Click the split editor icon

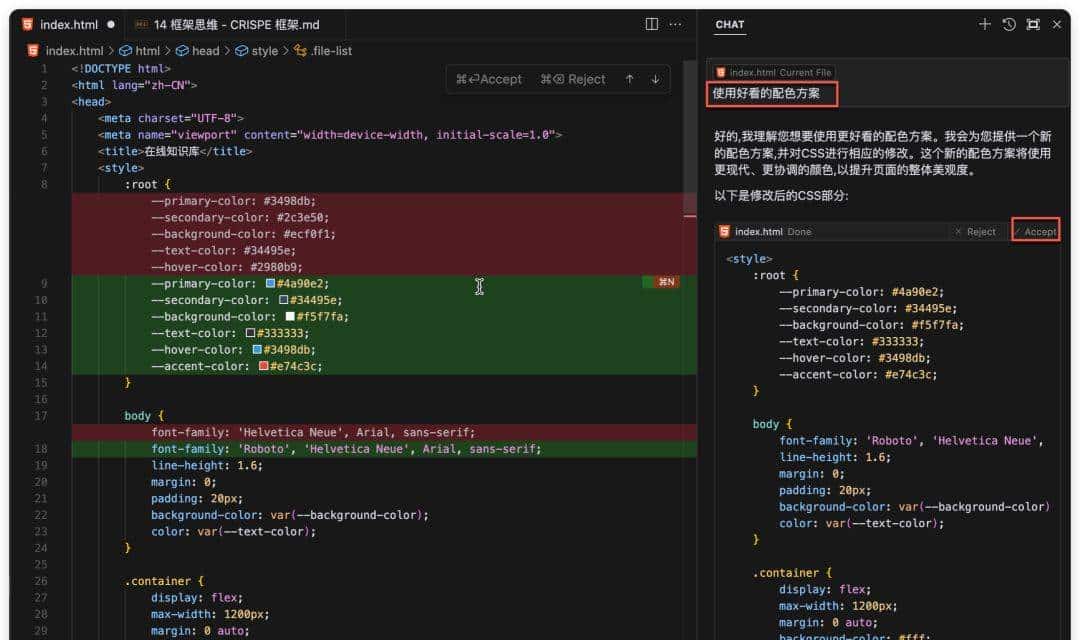(x=652, y=24)
